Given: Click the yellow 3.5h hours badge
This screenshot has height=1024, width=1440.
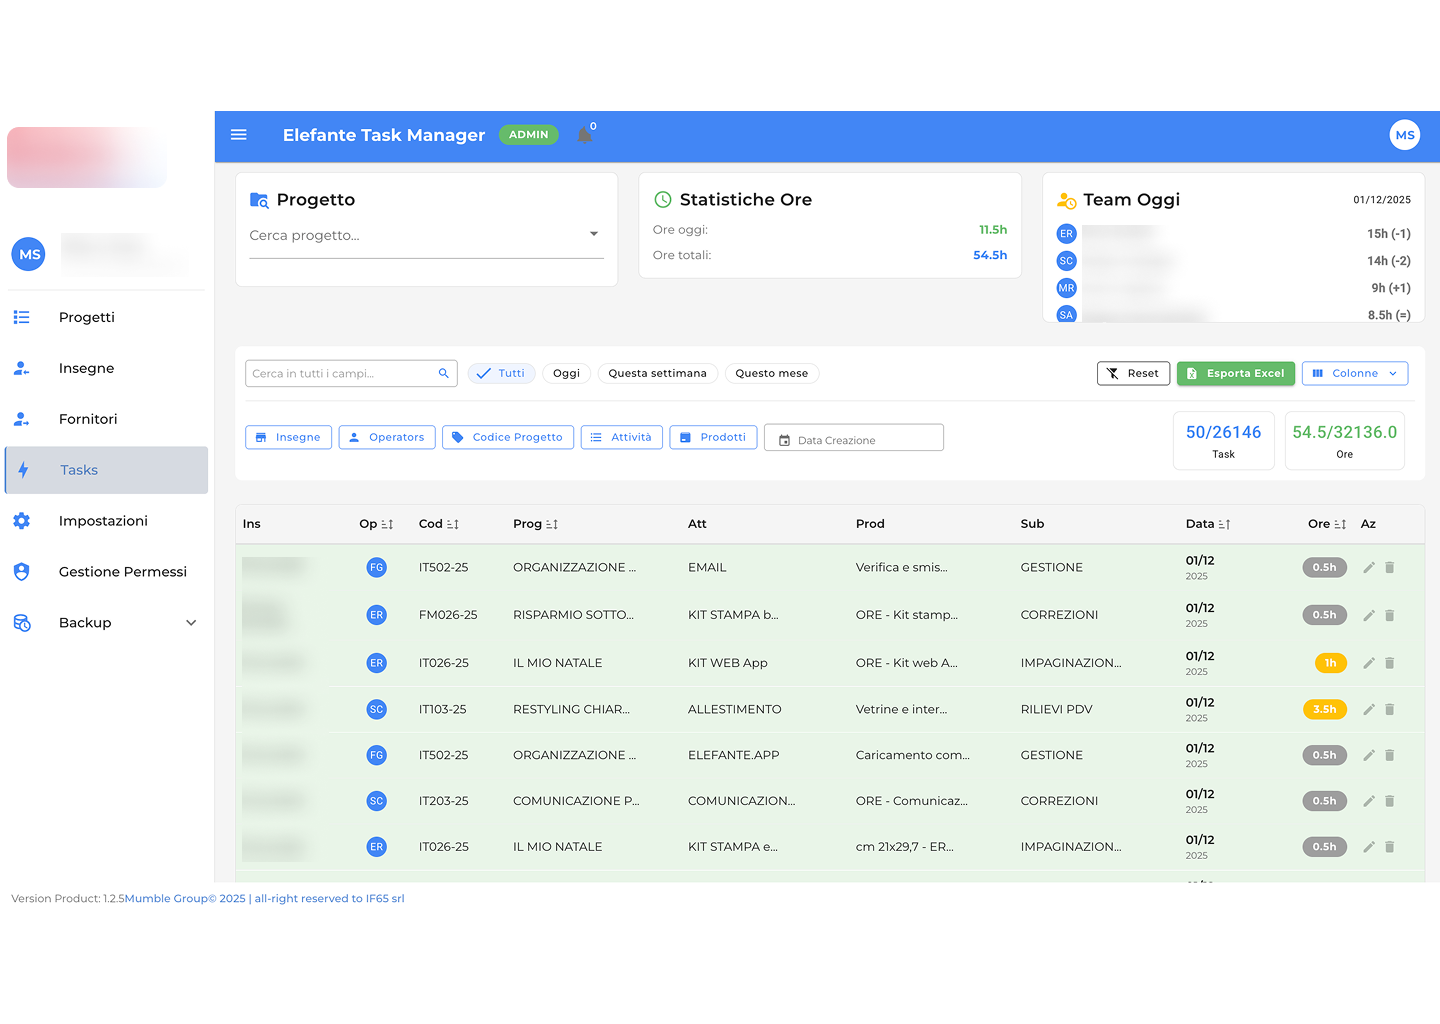Looking at the screenshot, I should point(1325,709).
